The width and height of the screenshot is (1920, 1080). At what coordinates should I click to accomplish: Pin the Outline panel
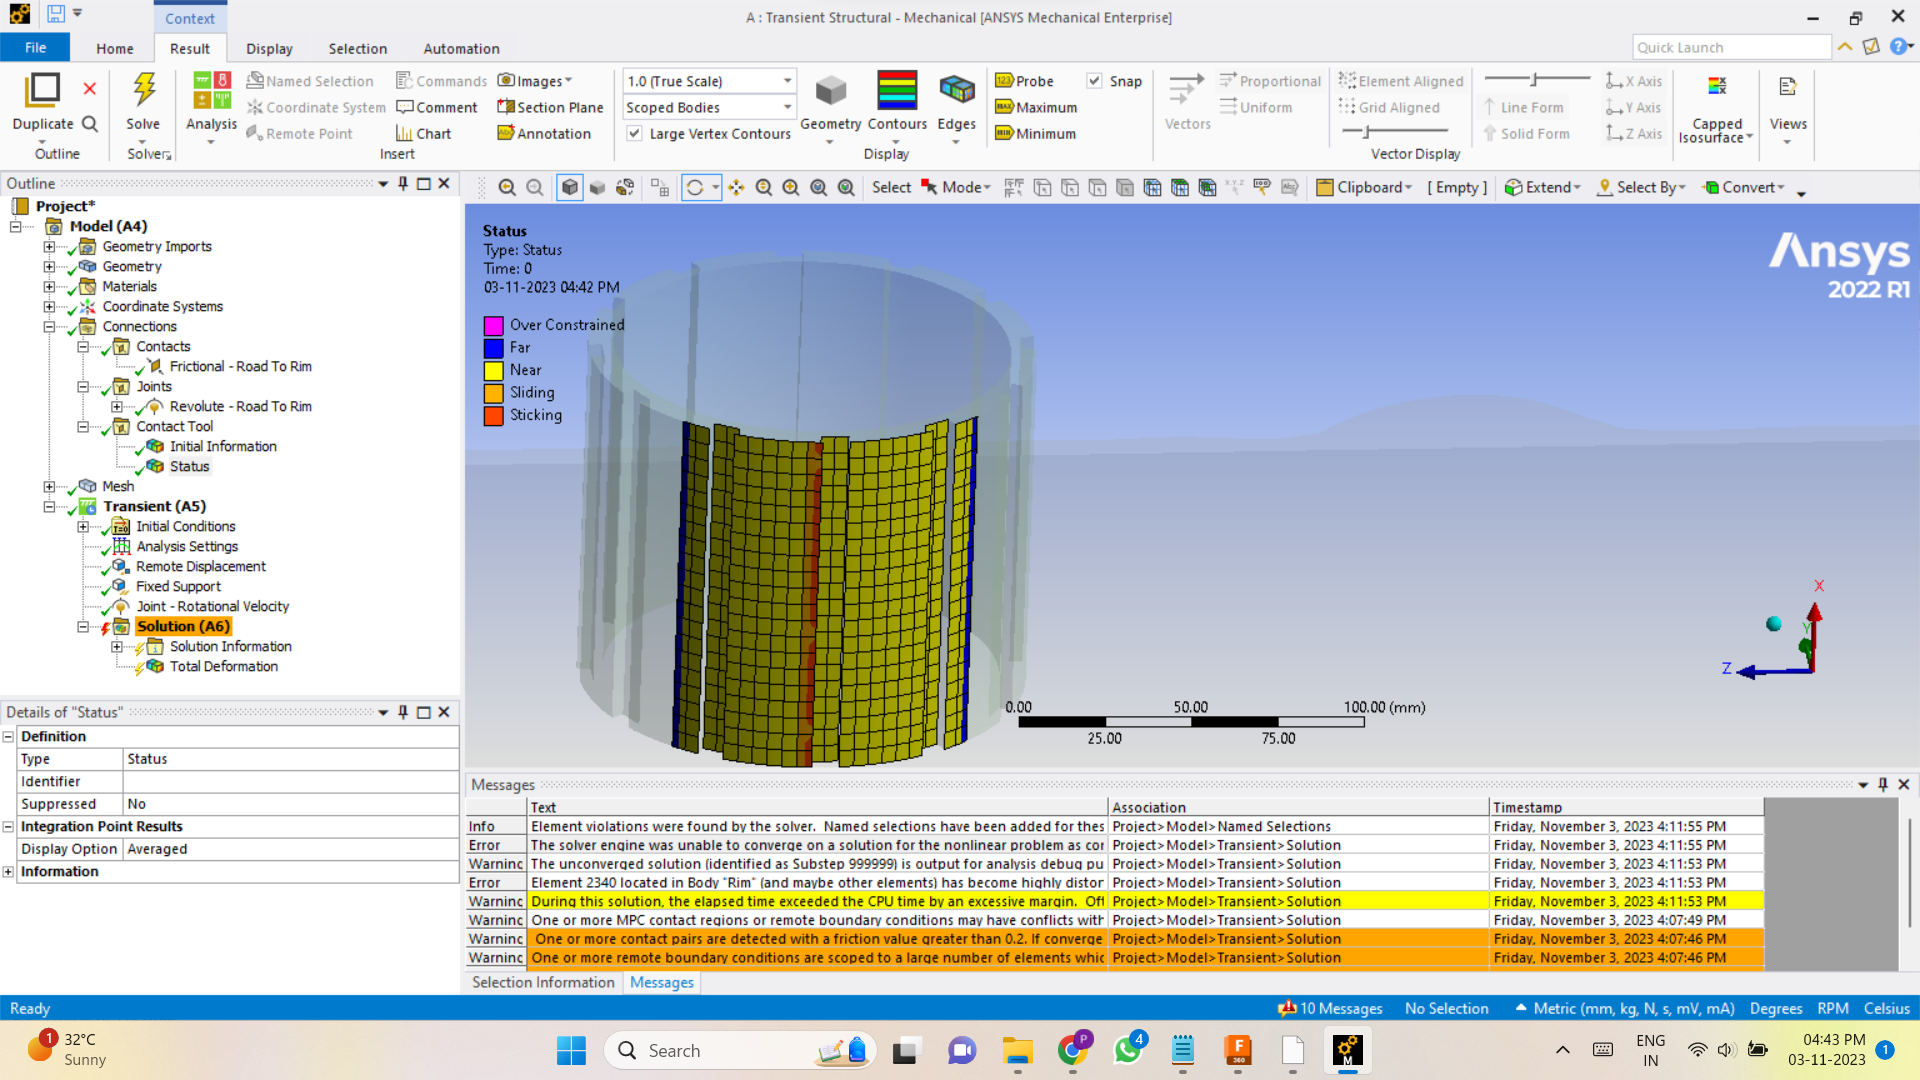403,183
